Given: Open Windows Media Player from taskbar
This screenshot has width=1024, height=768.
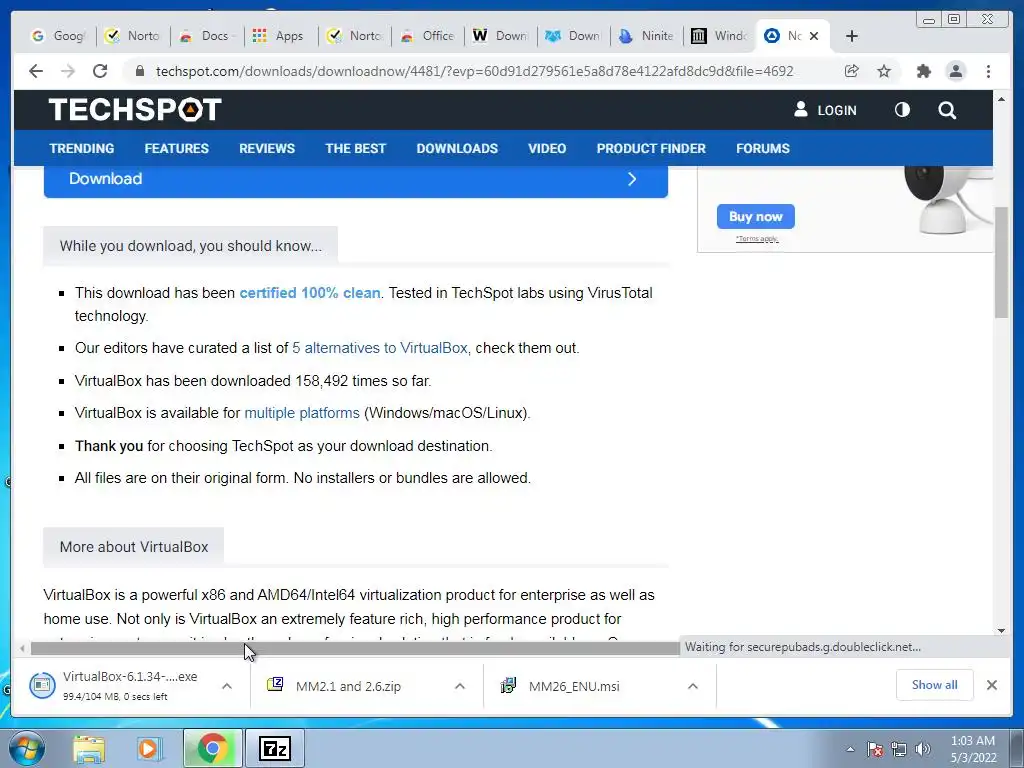Looking at the screenshot, I should 150,749.
